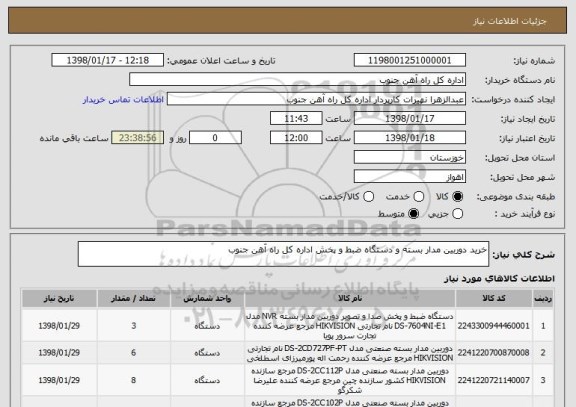Click the اطلاعات کالاهای مورد نیاز section heading

(499, 279)
